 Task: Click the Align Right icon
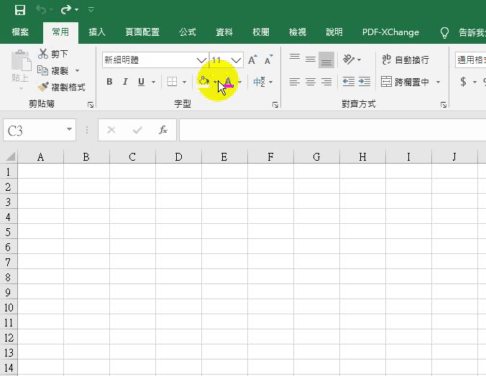click(x=326, y=82)
